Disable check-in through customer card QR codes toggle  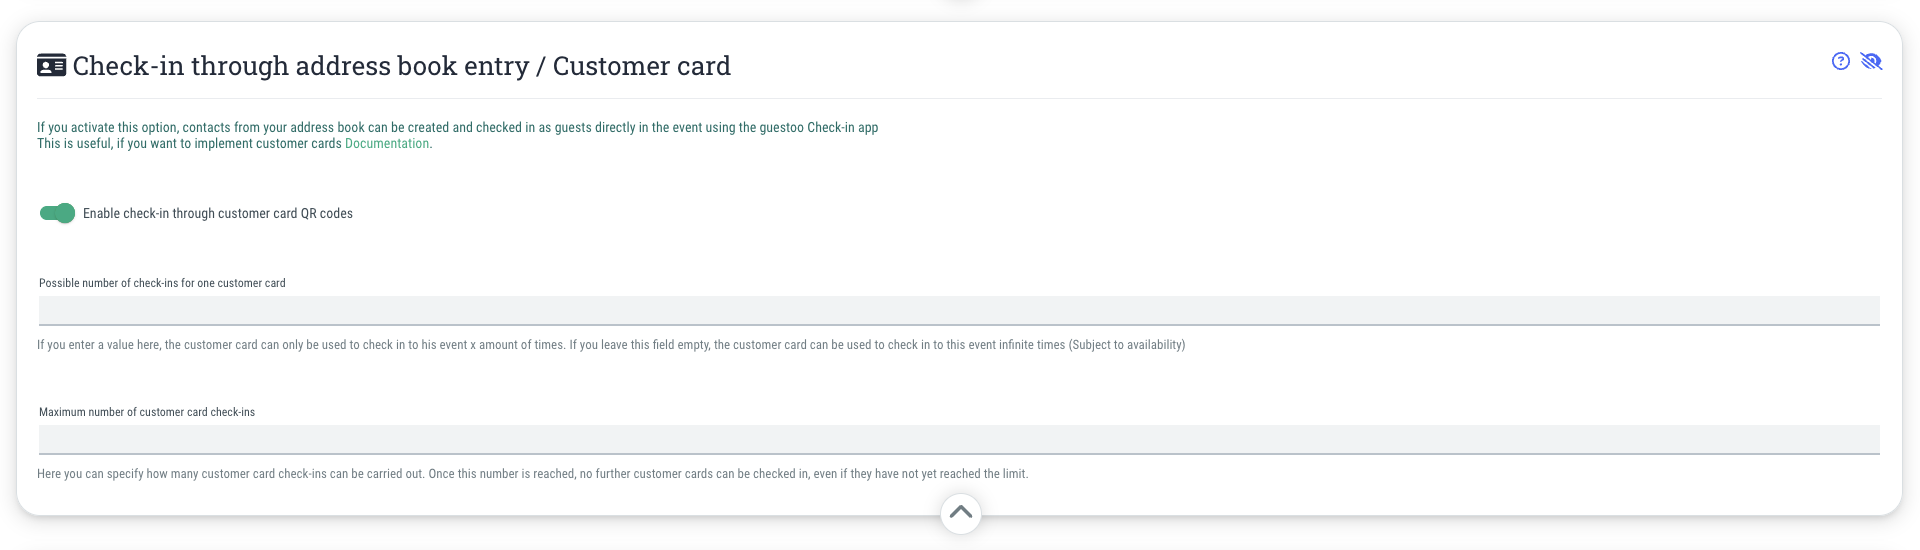(57, 213)
